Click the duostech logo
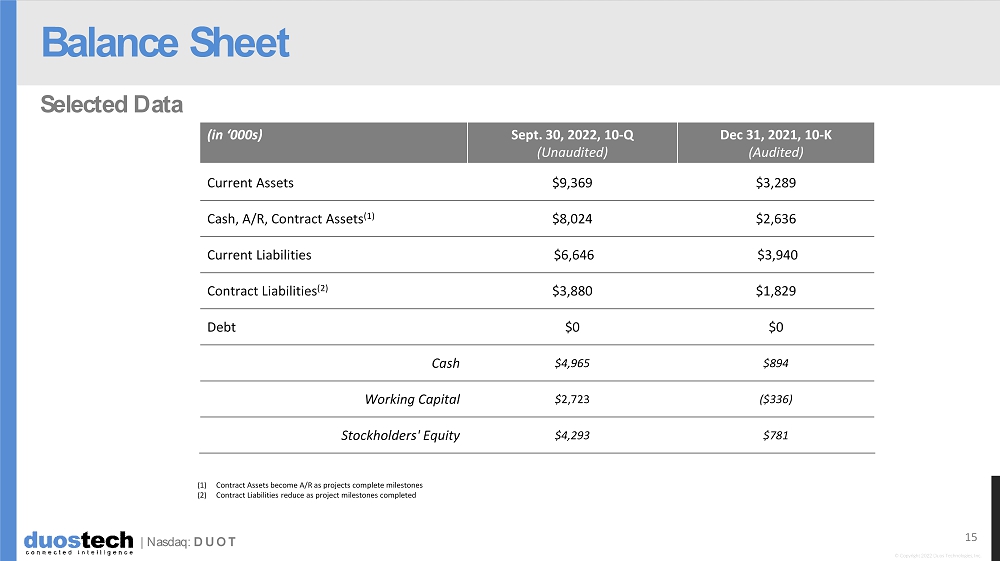This screenshot has width=1000, height=561. (79, 542)
